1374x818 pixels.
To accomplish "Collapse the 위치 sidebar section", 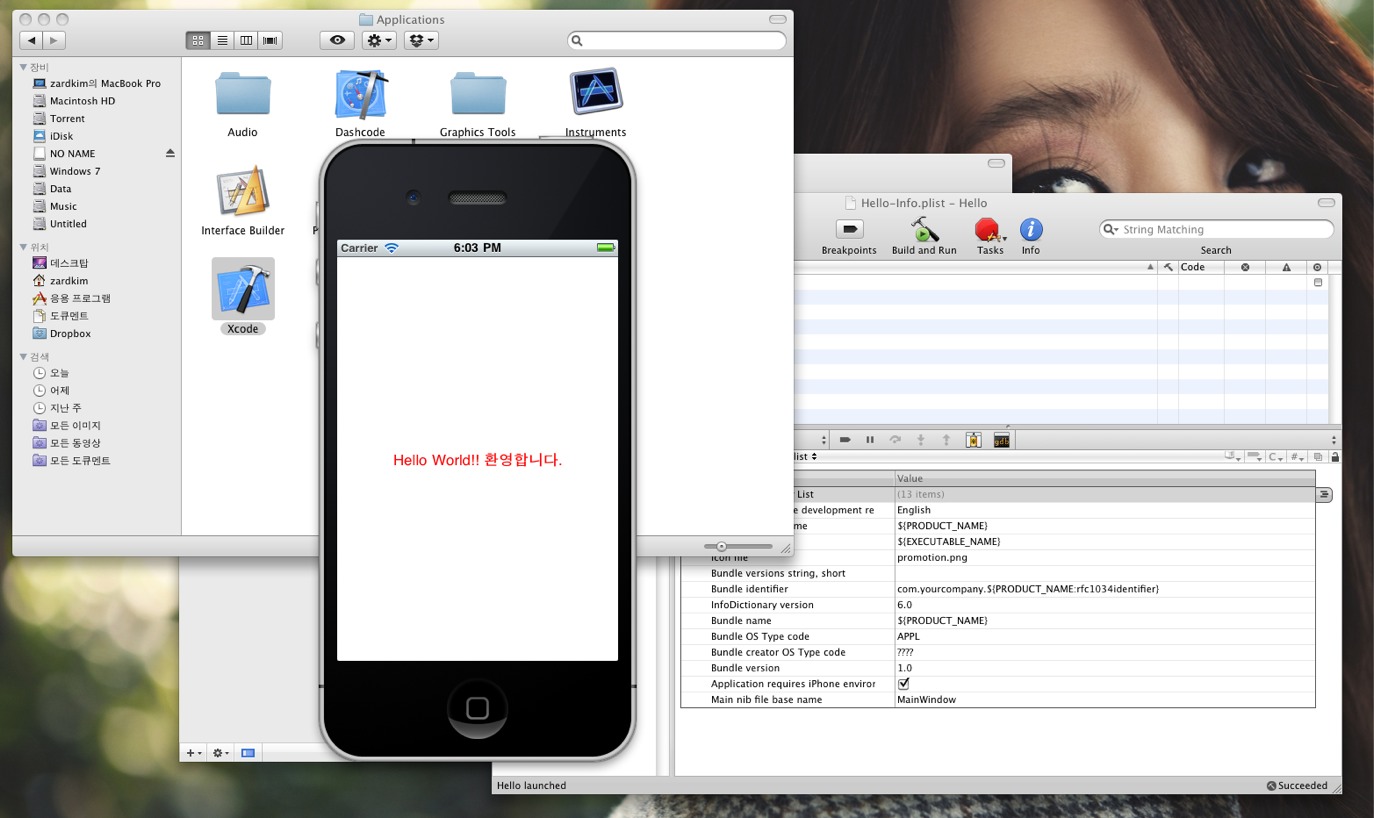I will point(23,246).
